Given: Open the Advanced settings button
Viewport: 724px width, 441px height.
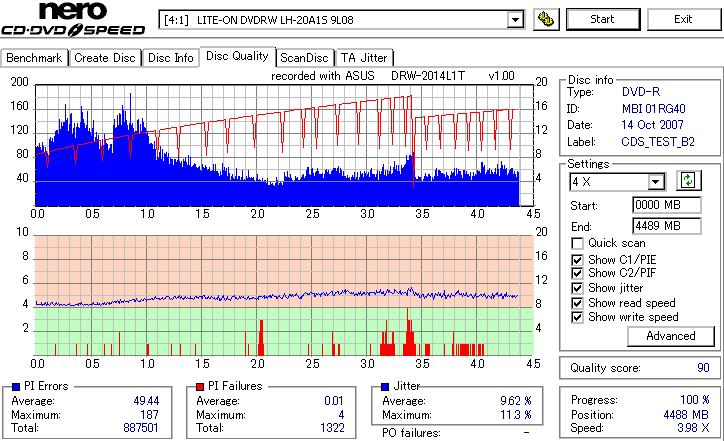Looking at the screenshot, I should pyautogui.click(x=670, y=336).
